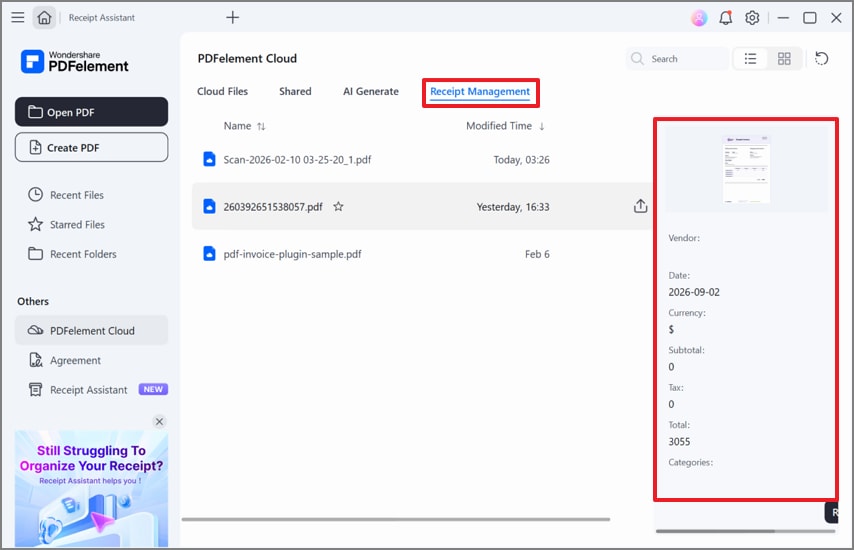Click the Feb 6 modified time

[x=537, y=254]
